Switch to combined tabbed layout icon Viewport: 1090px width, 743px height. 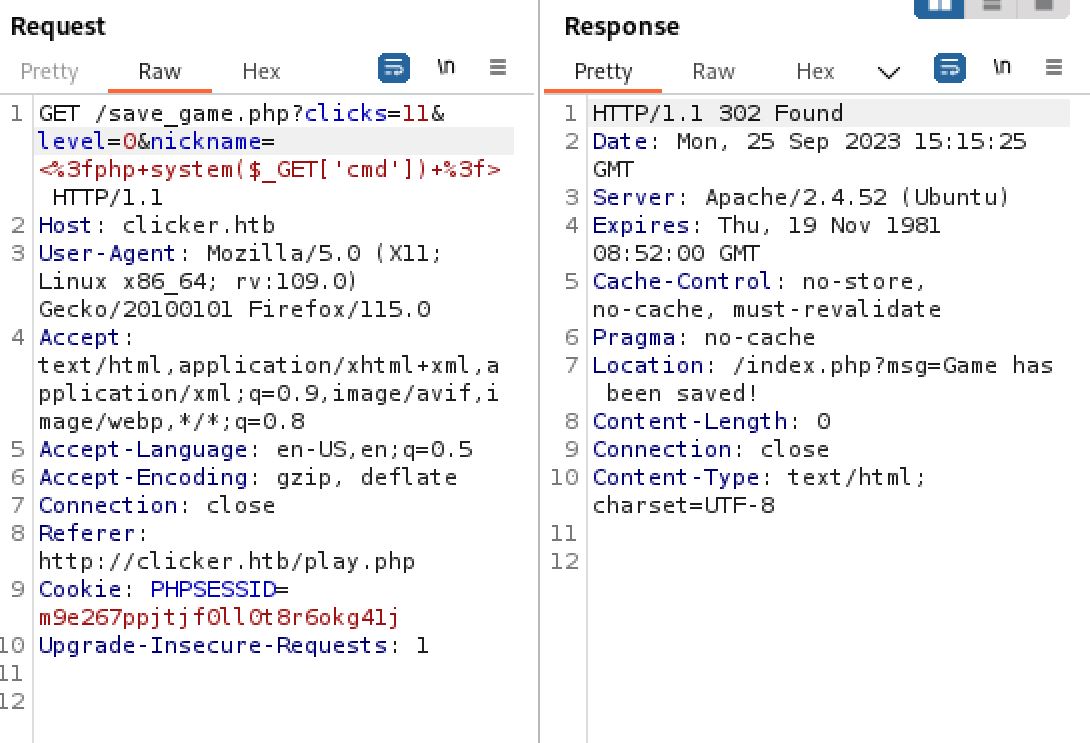click(x=1042, y=6)
